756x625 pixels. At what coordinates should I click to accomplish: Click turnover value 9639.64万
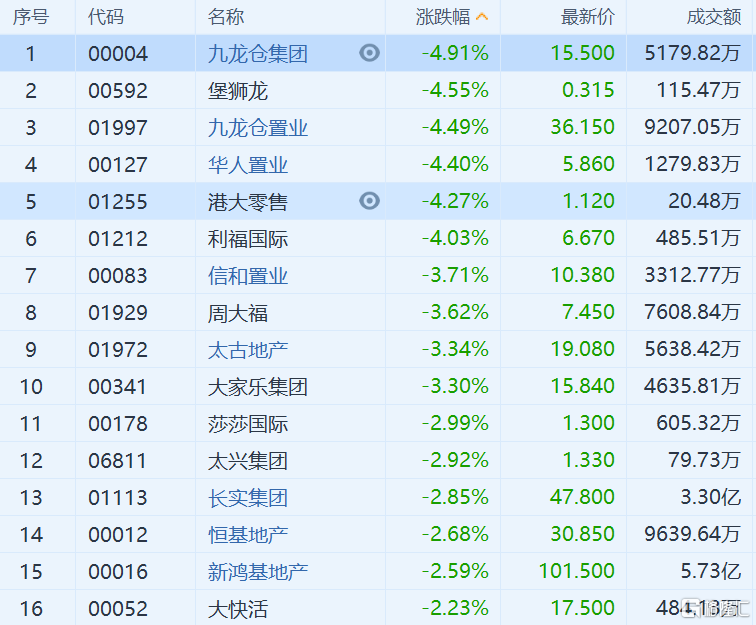tap(693, 534)
